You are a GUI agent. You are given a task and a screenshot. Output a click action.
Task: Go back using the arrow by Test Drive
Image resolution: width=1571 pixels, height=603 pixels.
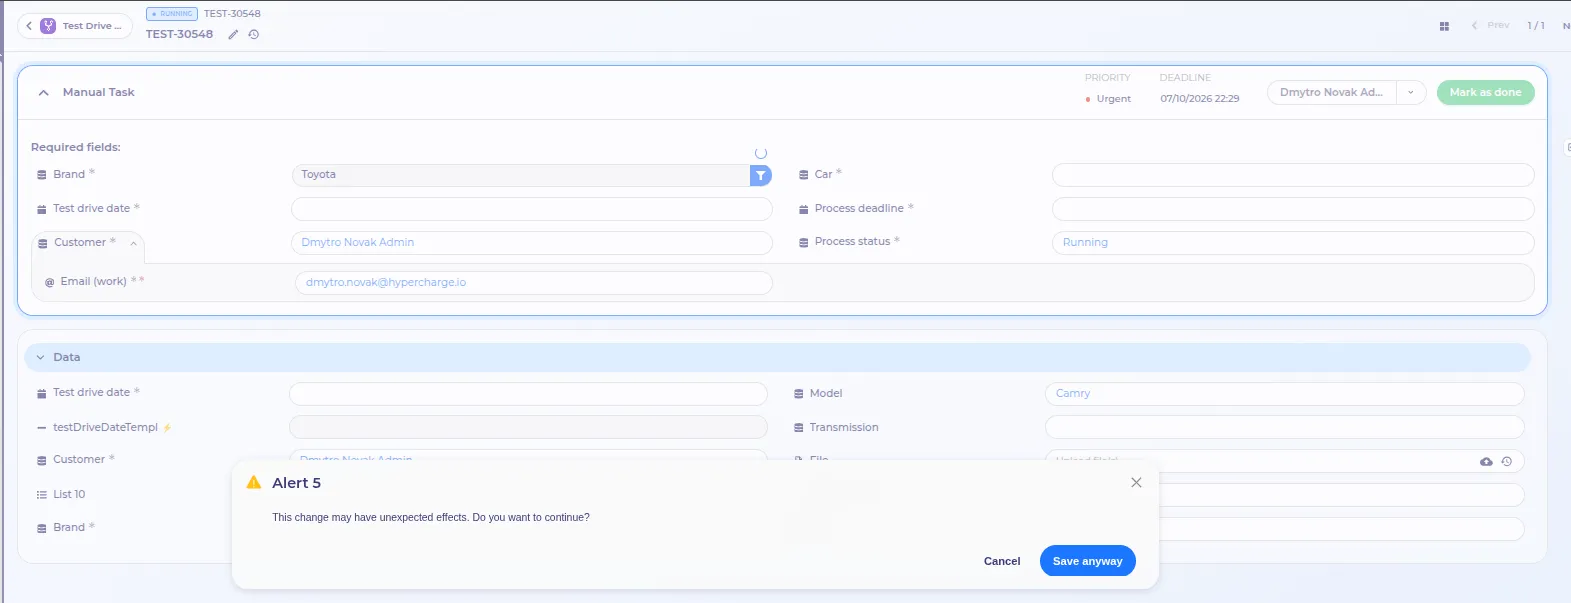[29, 26]
